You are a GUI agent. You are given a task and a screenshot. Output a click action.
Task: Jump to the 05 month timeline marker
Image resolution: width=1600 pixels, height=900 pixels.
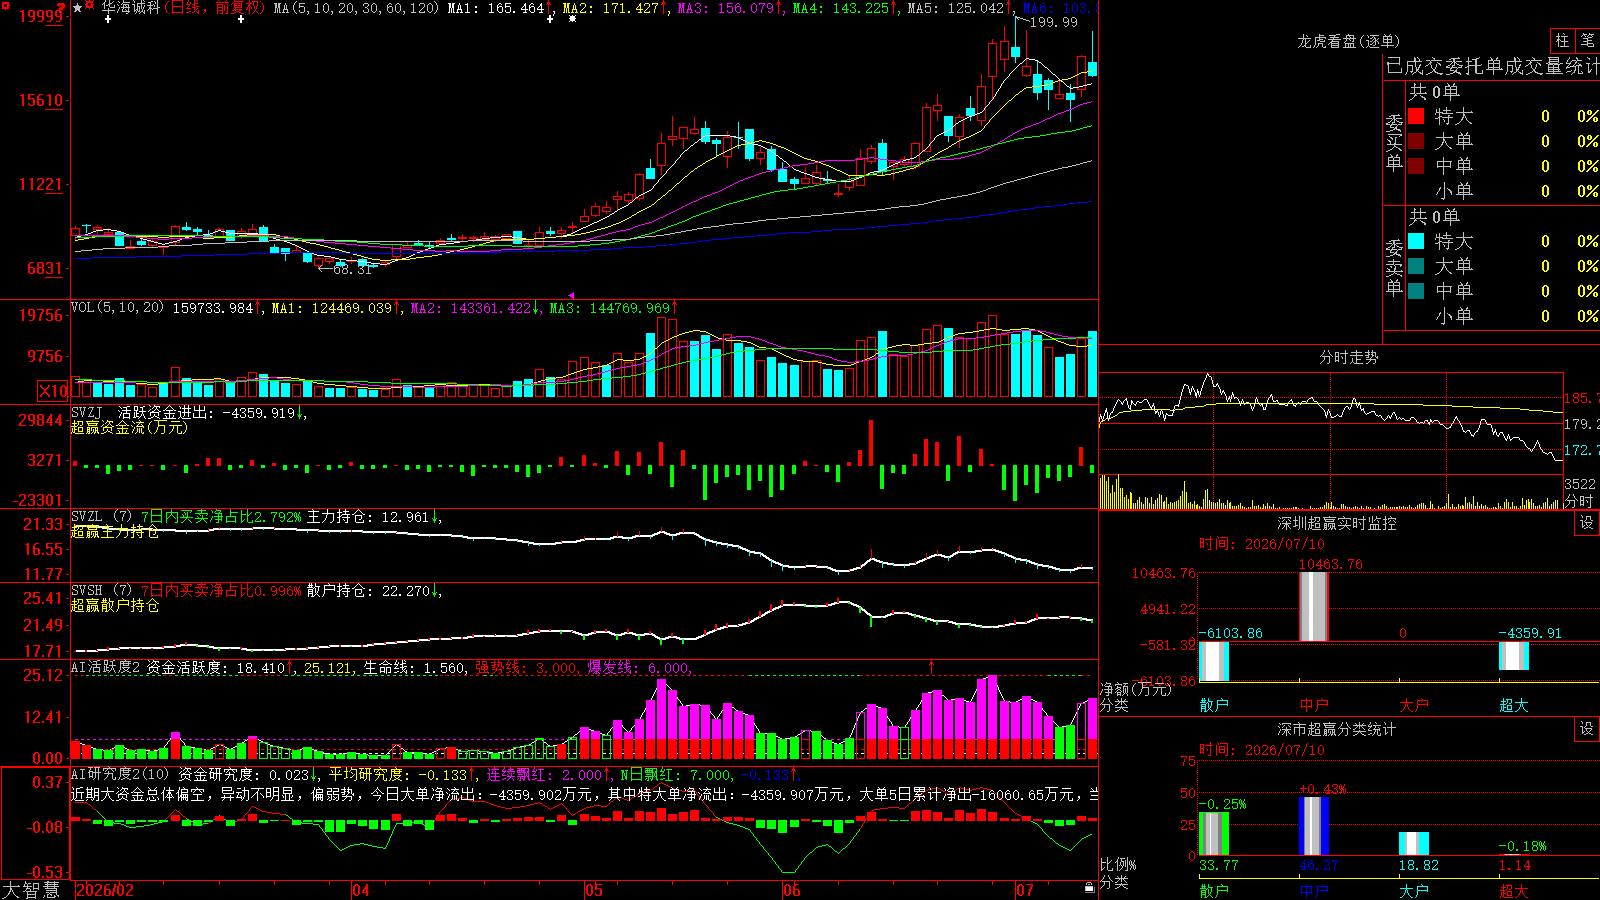pos(594,890)
